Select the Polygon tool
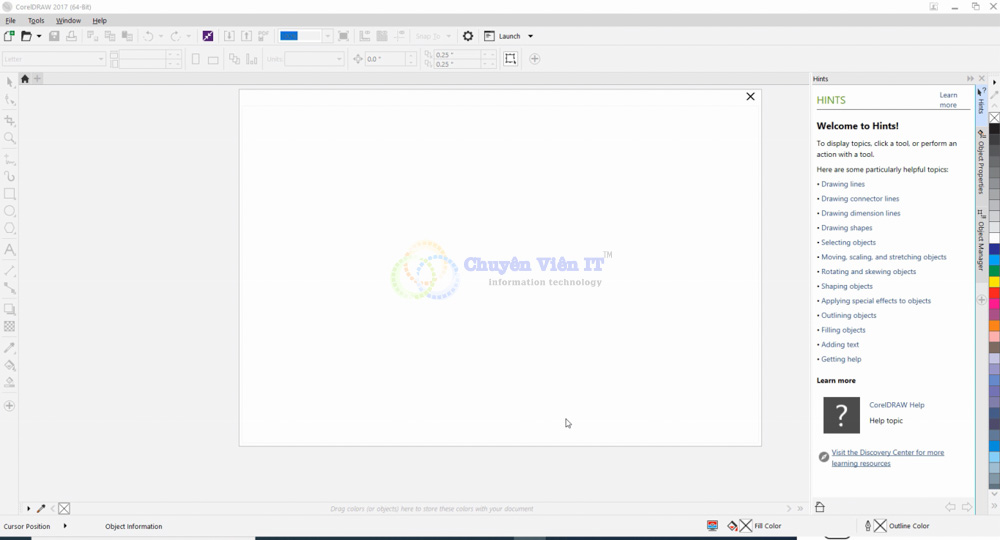This screenshot has width=1000, height=540. pyautogui.click(x=10, y=228)
